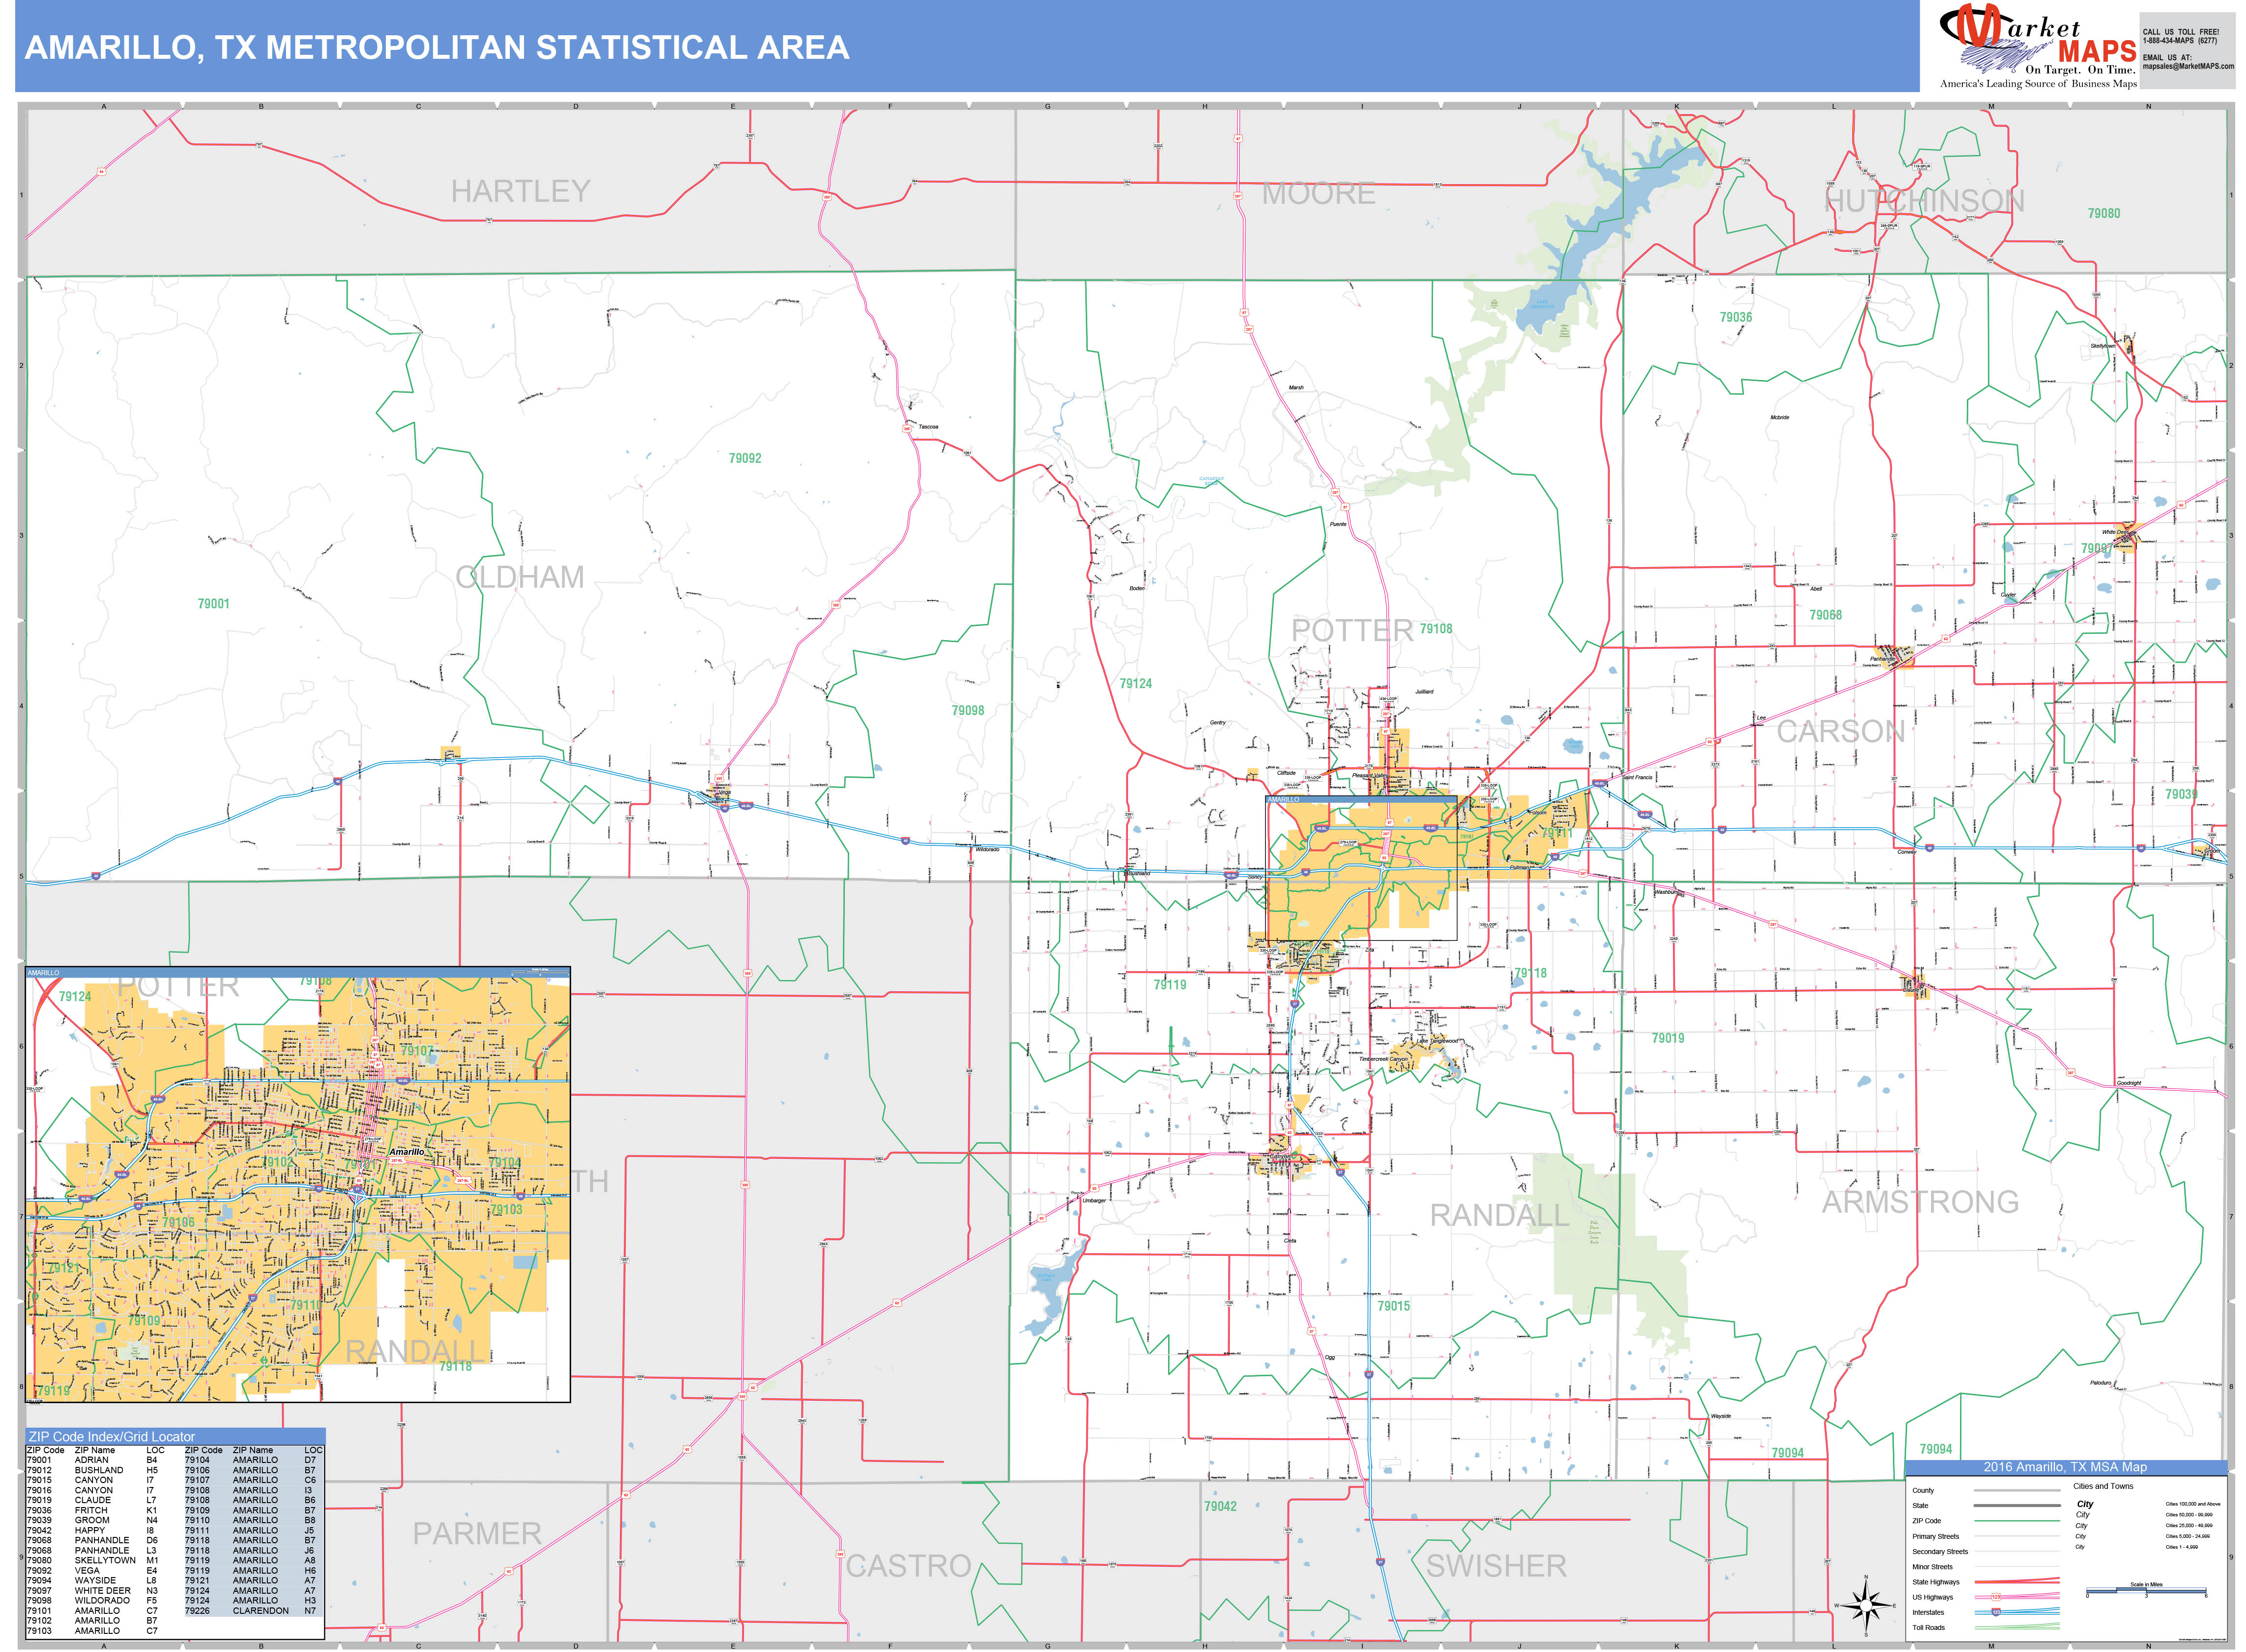The width and height of the screenshot is (2246, 1652).
Task: Expand the 2016 Amarillo, TX MSA Map header
Action: tap(2065, 1468)
